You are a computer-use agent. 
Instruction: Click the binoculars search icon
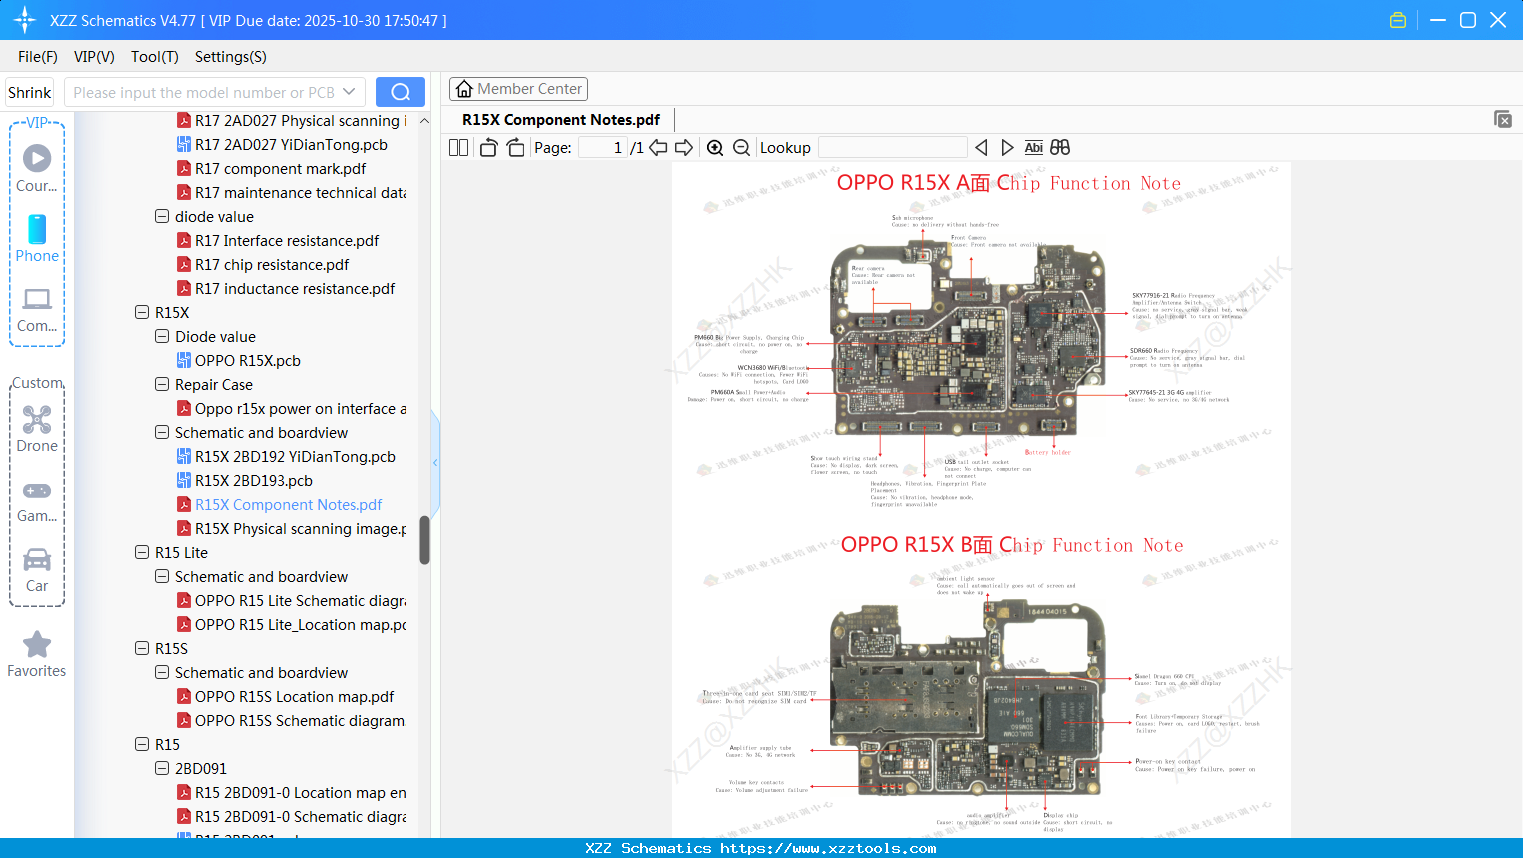(x=1060, y=148)
